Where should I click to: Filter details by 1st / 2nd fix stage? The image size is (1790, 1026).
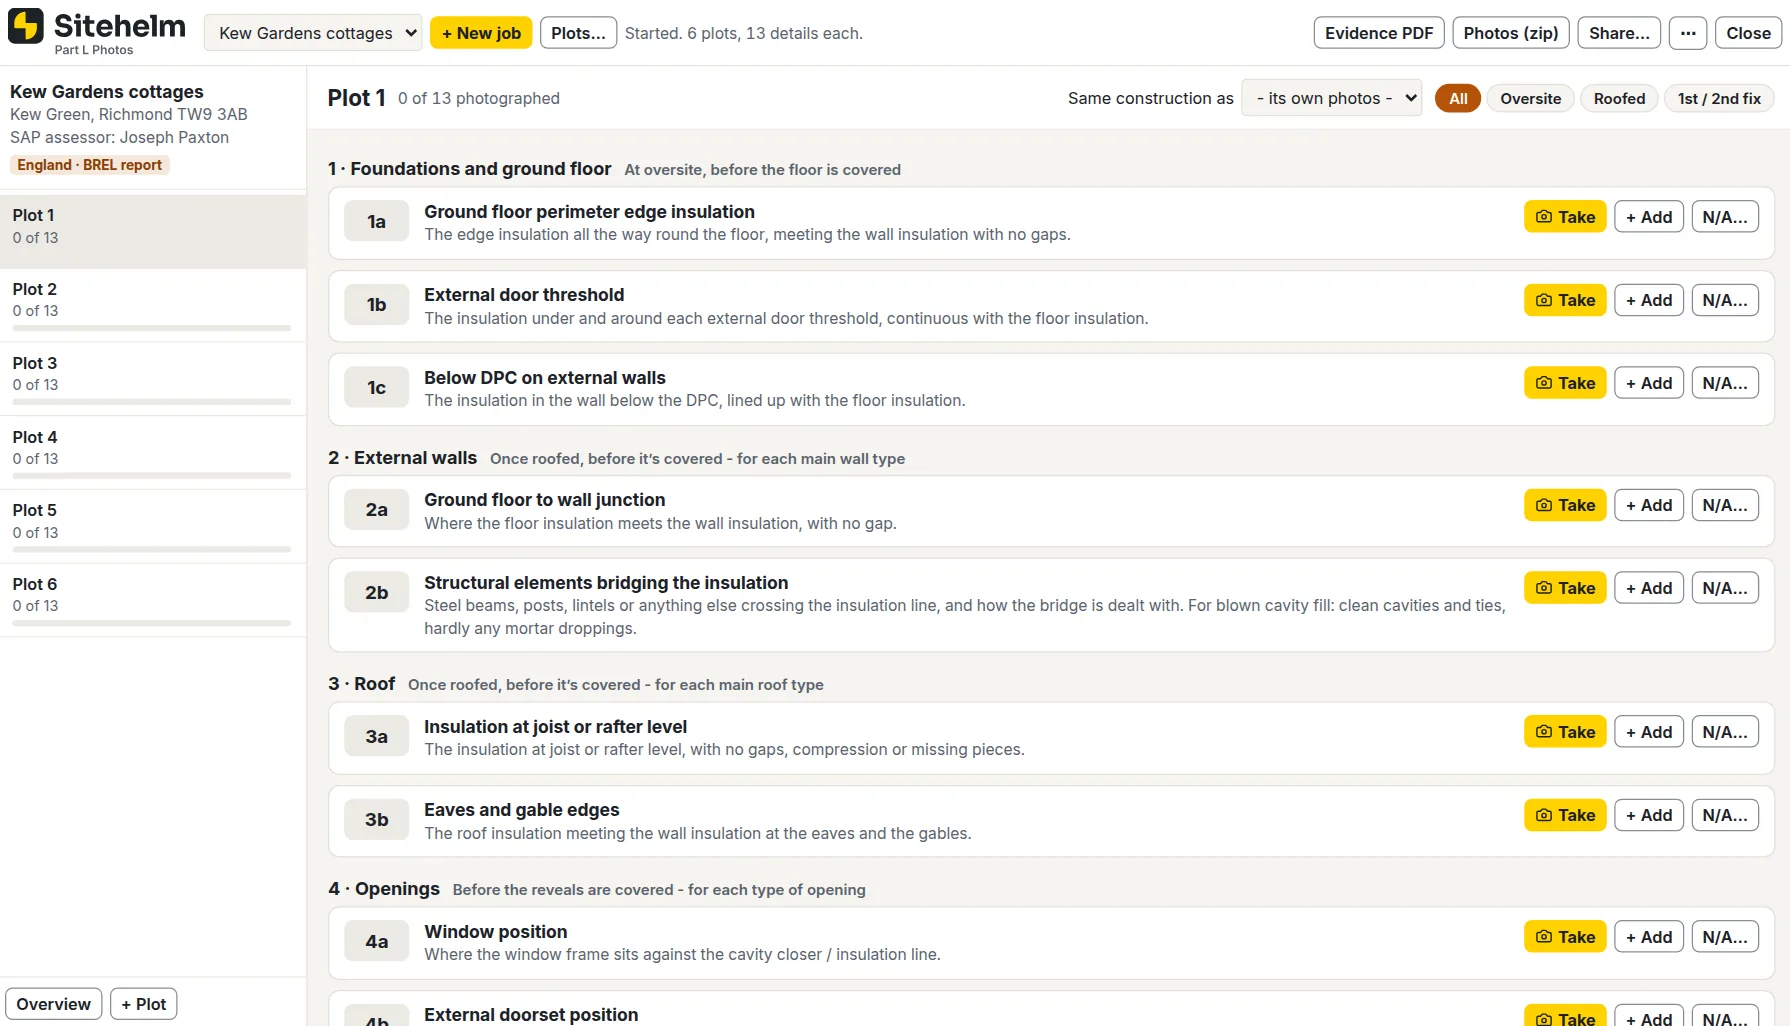tap(1719, 98)
